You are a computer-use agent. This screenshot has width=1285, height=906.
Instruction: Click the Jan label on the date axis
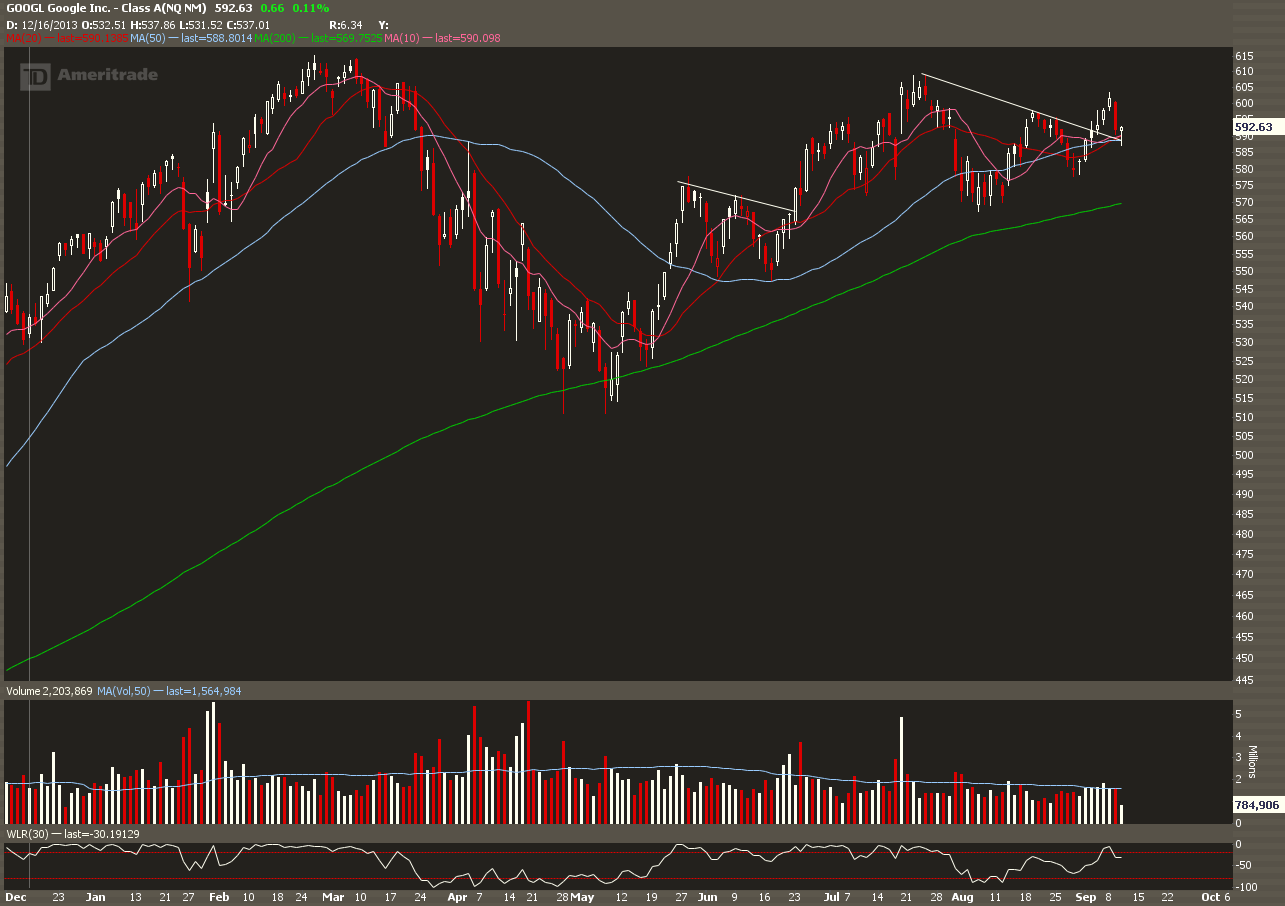pyautogui.click(x=96, y=897)
